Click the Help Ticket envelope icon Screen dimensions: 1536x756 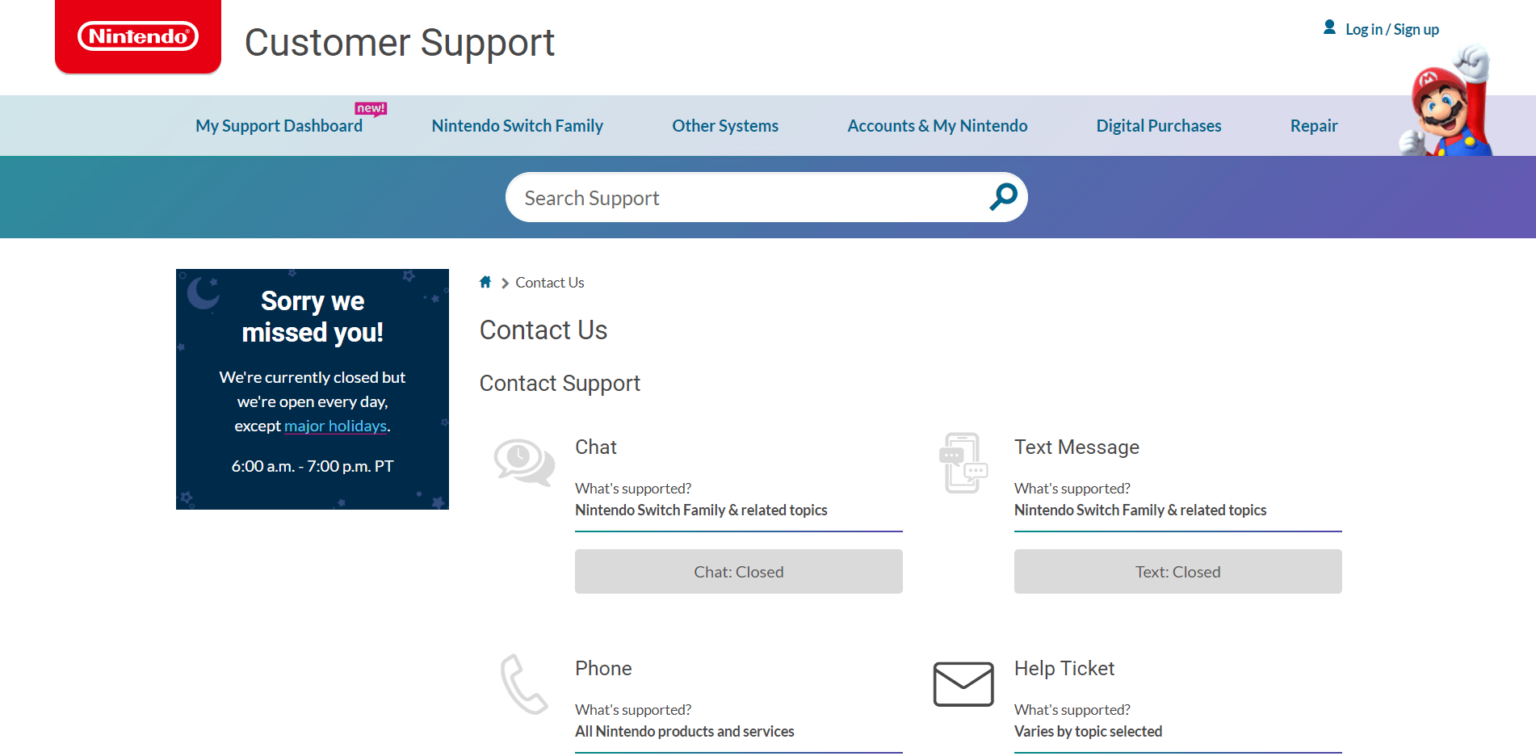(x=963, y=684)
